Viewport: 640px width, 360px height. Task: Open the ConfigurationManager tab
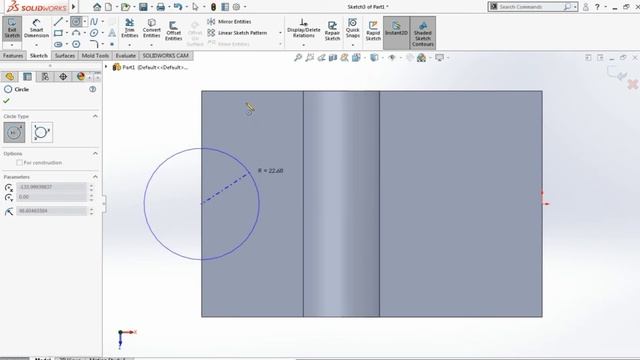[x=45, y=77]
